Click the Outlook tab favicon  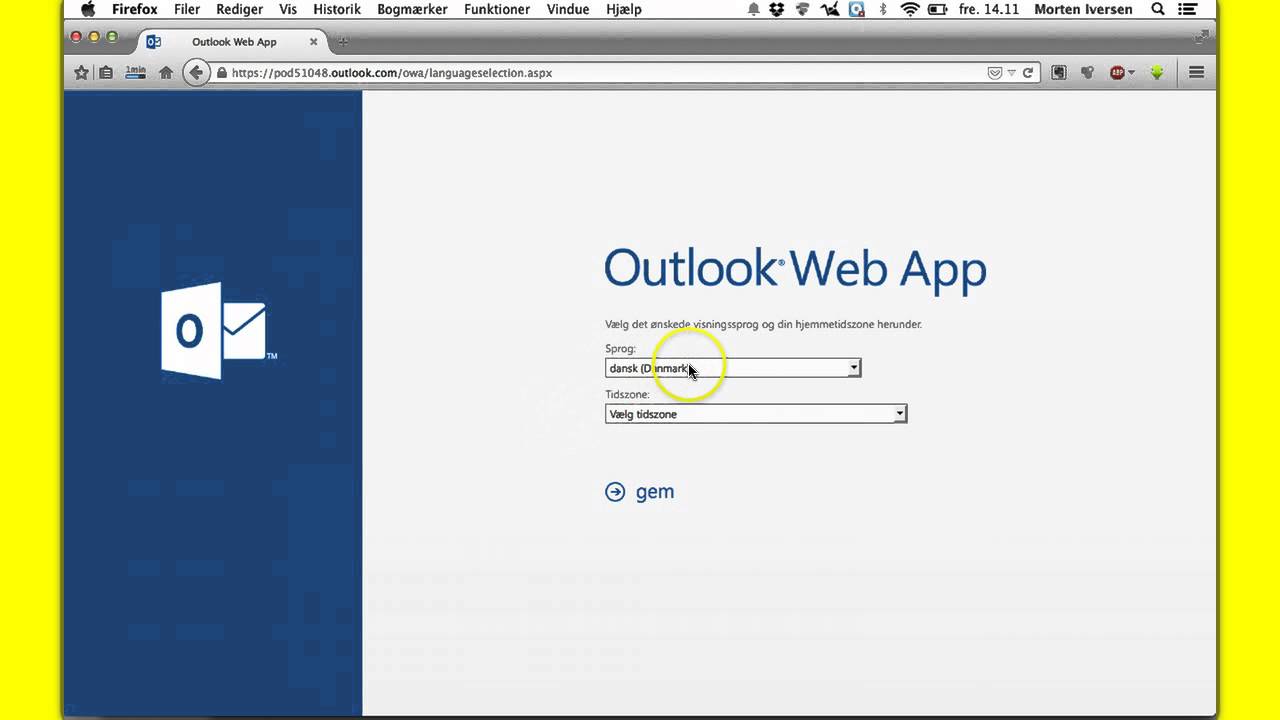(x=153, y=42)
